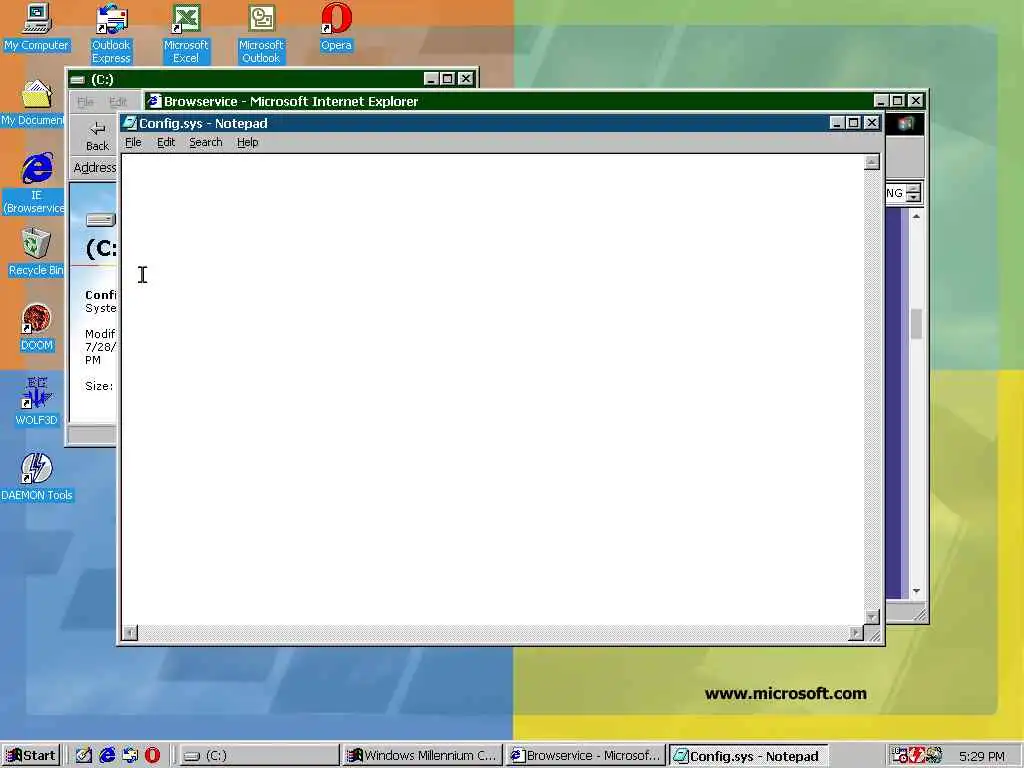Screen dimensions: 1024x768
Task: Click the first system tray icon
Action: (x=901, y=756)
